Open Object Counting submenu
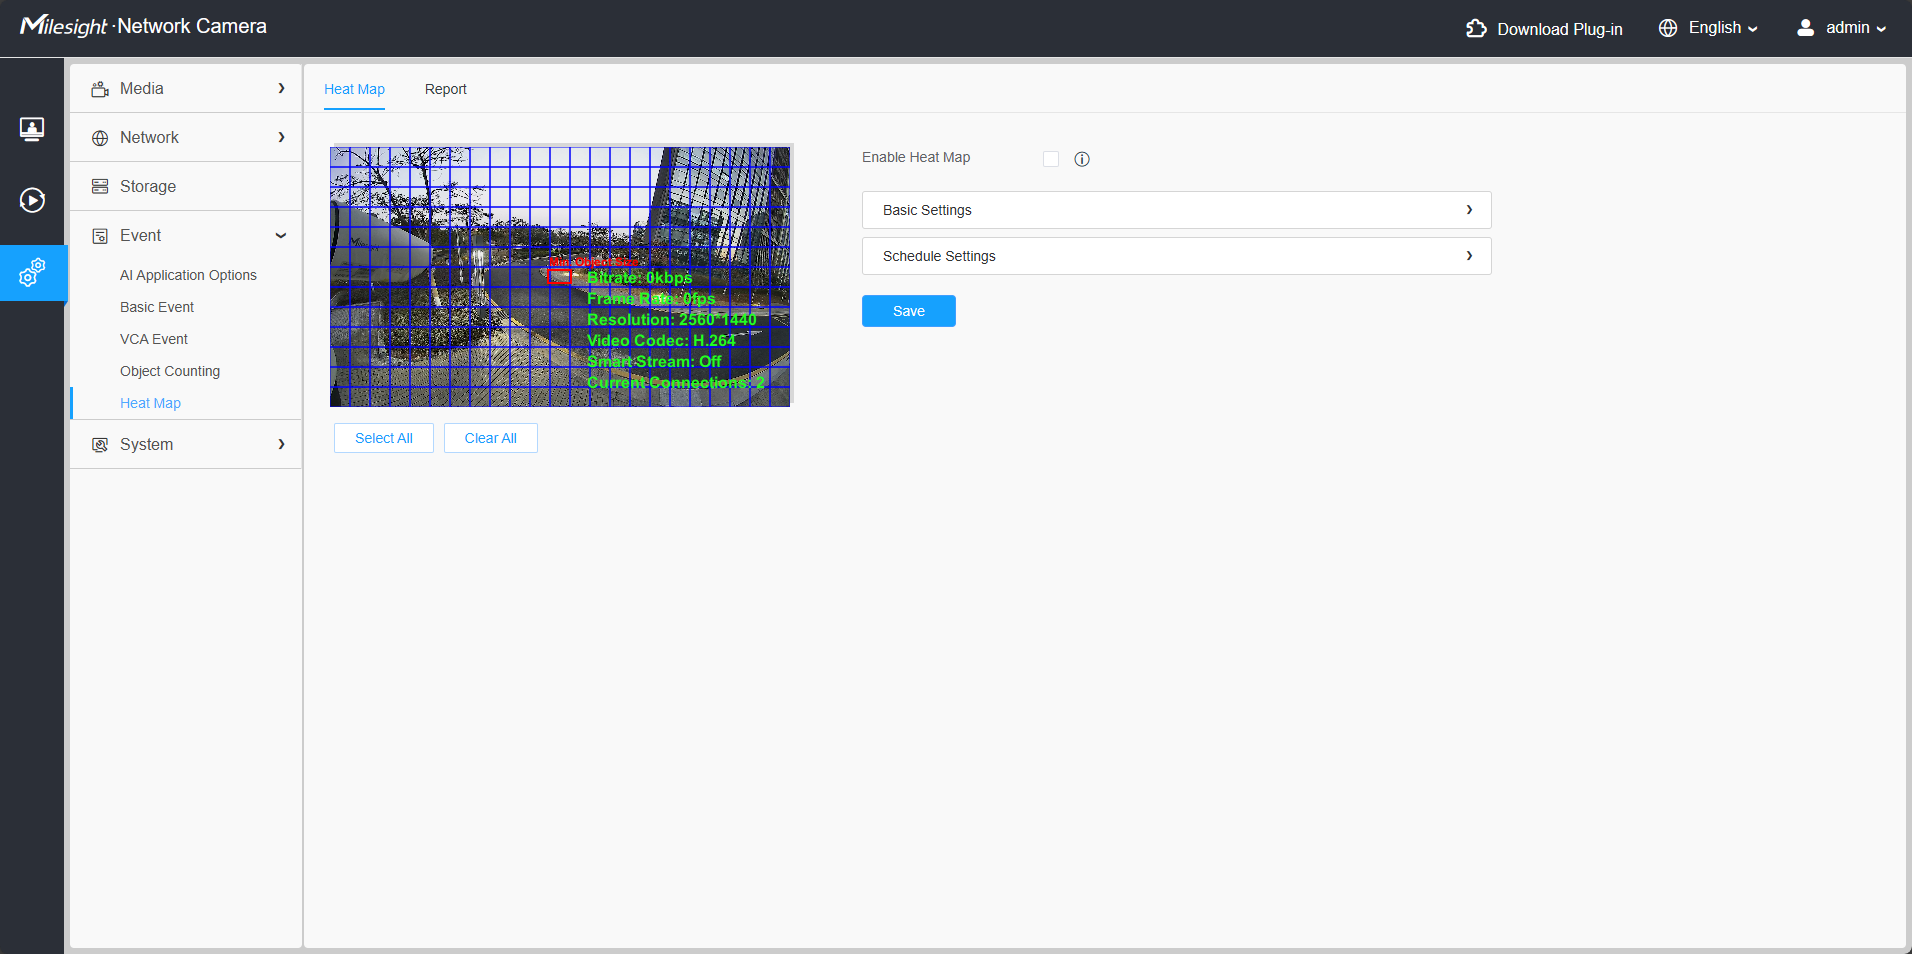1912x954 pixels. coord(170,371)
